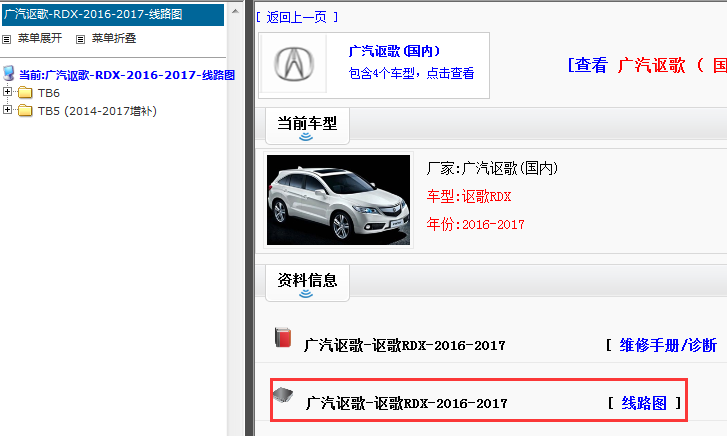727x436 pixels.
Task: Click the 菜单展开 list icon
Action: [x=6, y=39]
